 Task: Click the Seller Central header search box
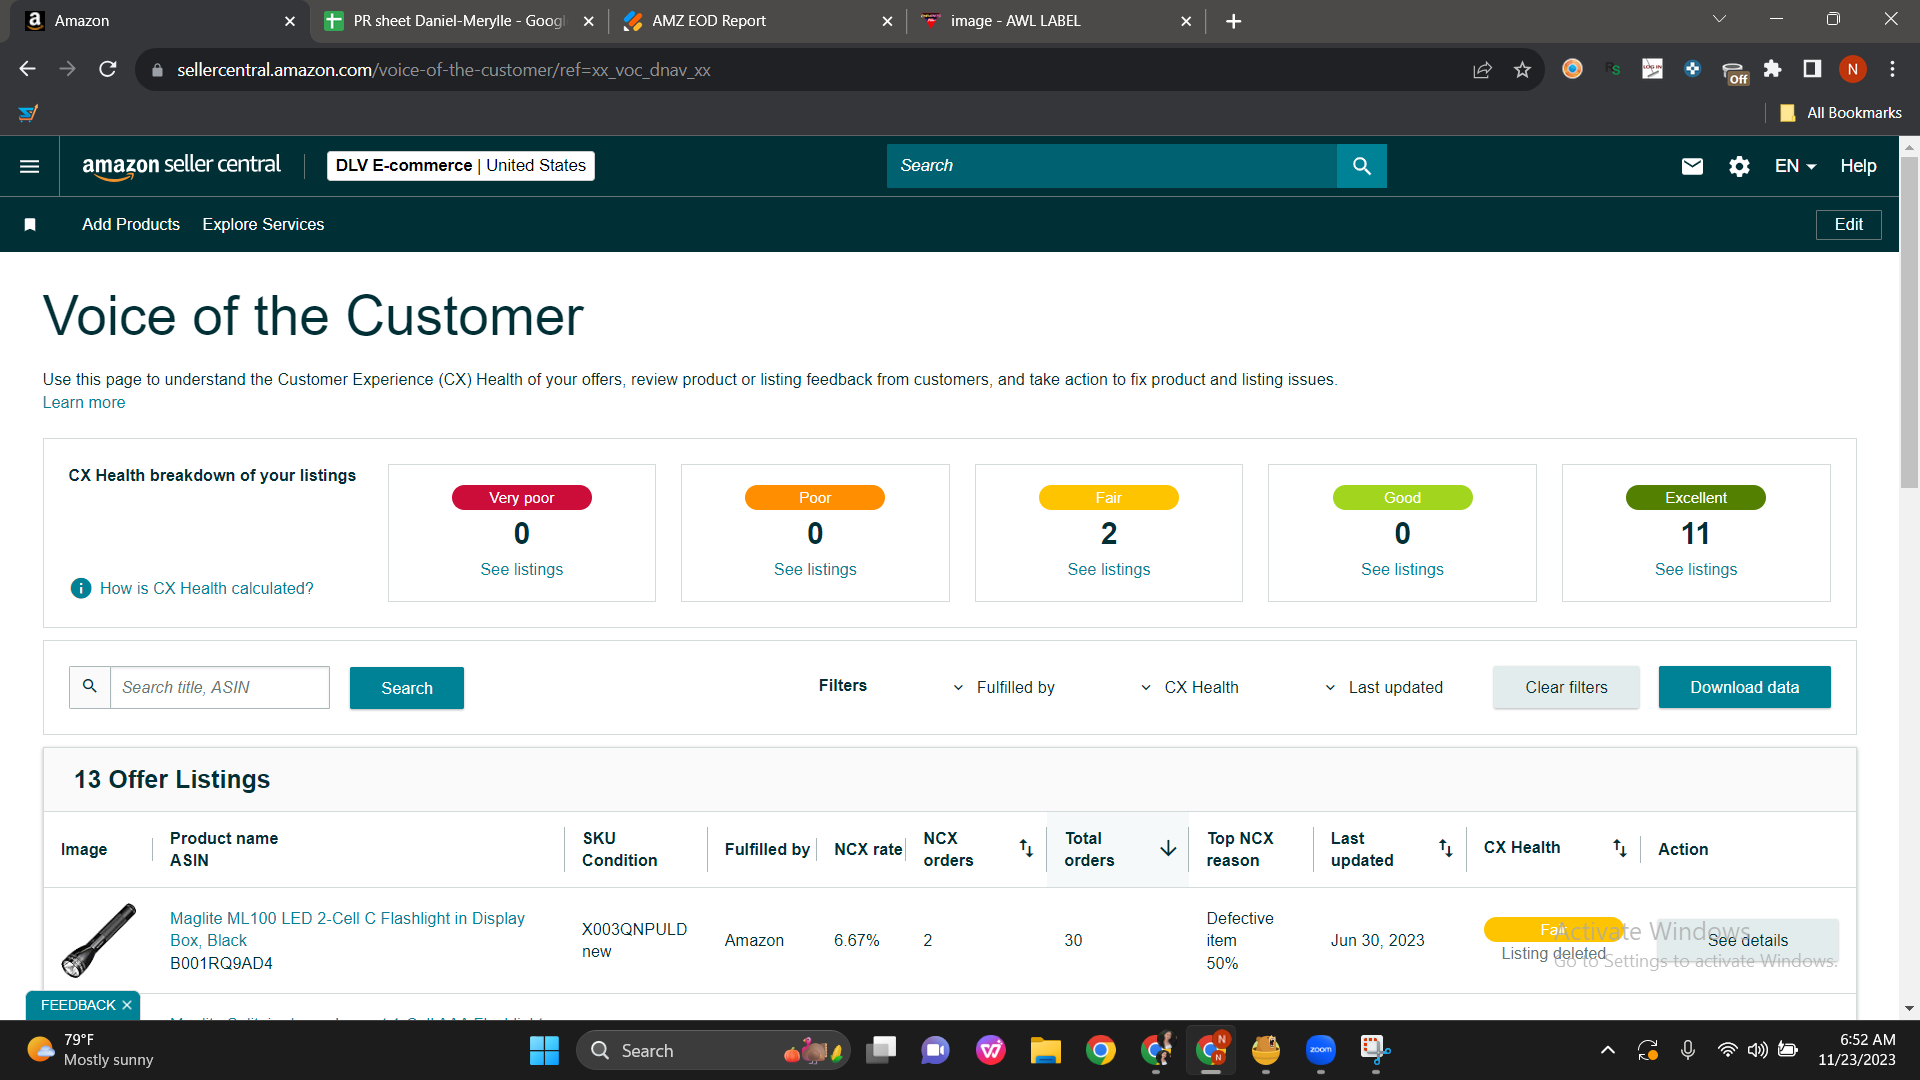[1111, 166]
